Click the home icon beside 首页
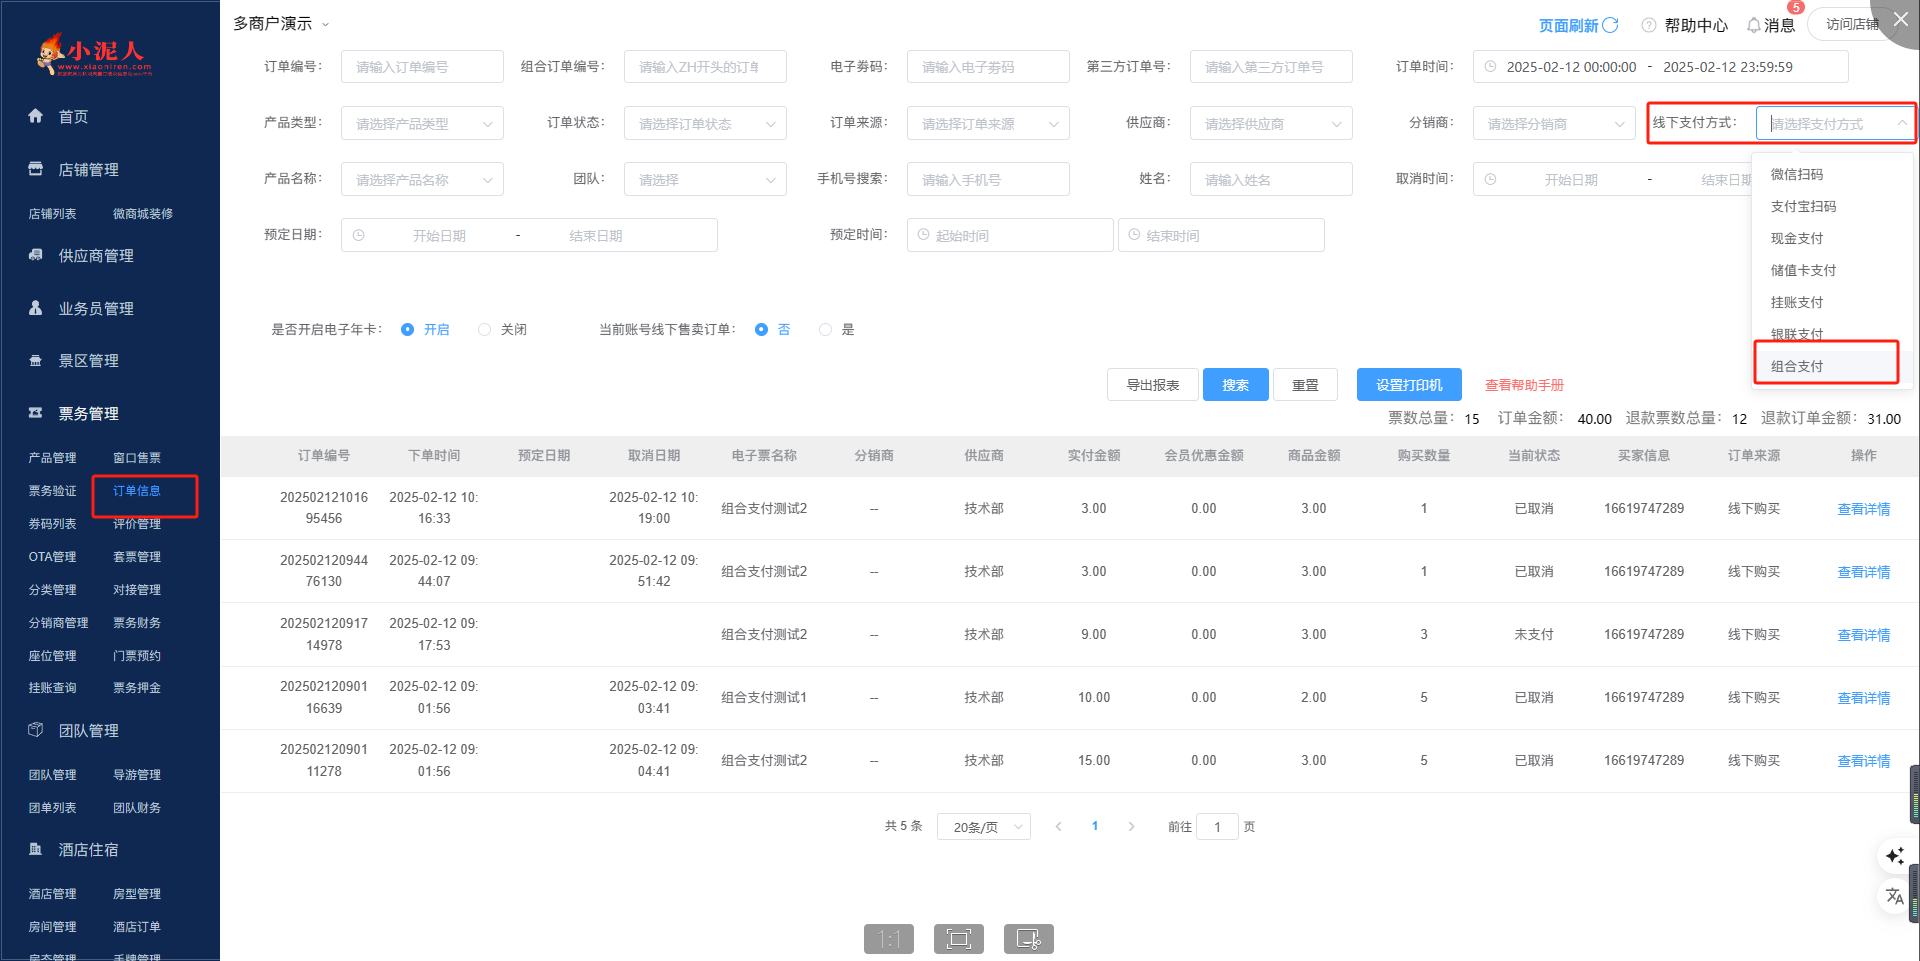 (36, 116)
